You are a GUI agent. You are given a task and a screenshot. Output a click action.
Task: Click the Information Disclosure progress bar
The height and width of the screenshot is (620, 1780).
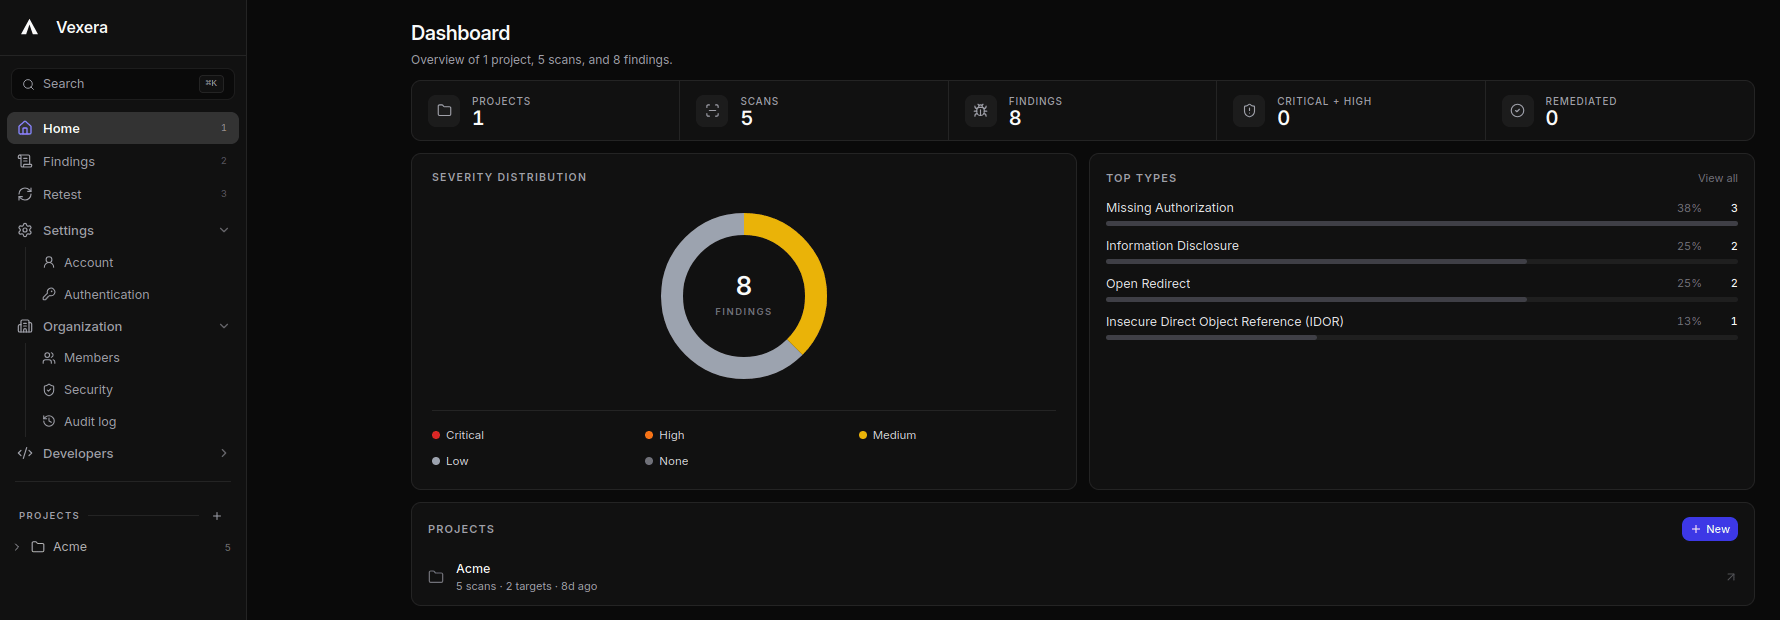coord(1422,262)
